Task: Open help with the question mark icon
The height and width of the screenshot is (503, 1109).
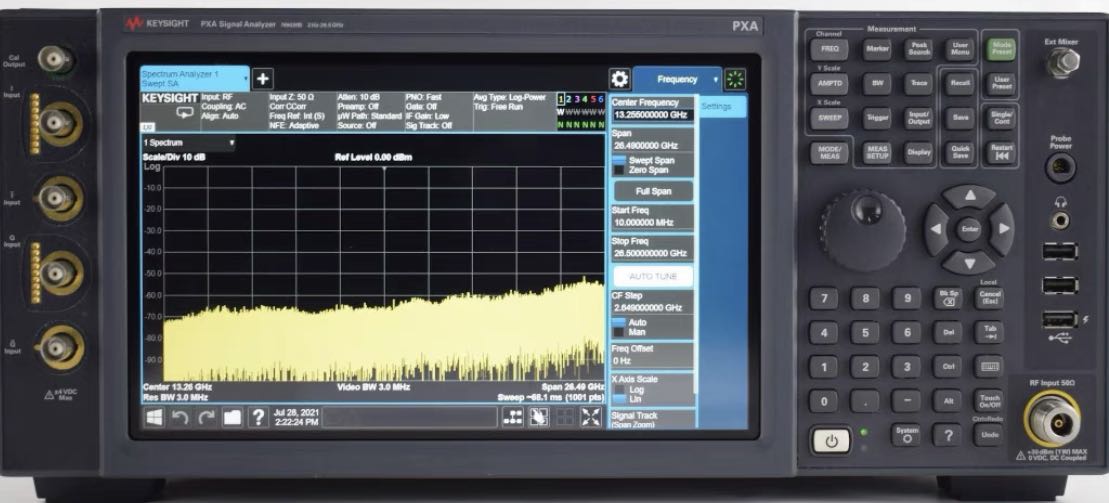Action: tap(258, 418)
